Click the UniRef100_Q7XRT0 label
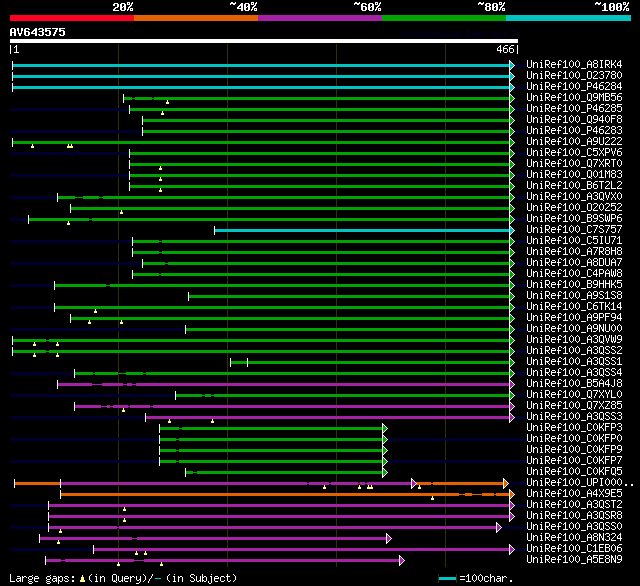640x586 pixels. 574,164
